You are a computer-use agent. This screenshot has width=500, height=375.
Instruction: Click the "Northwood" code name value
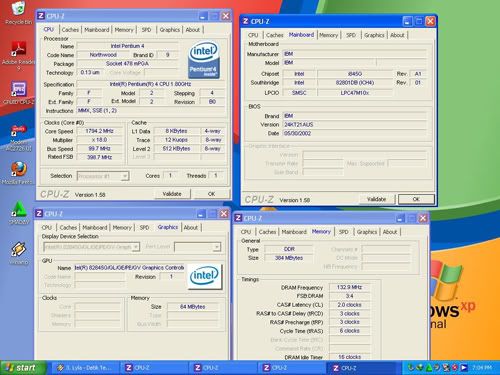click(103, 55)
